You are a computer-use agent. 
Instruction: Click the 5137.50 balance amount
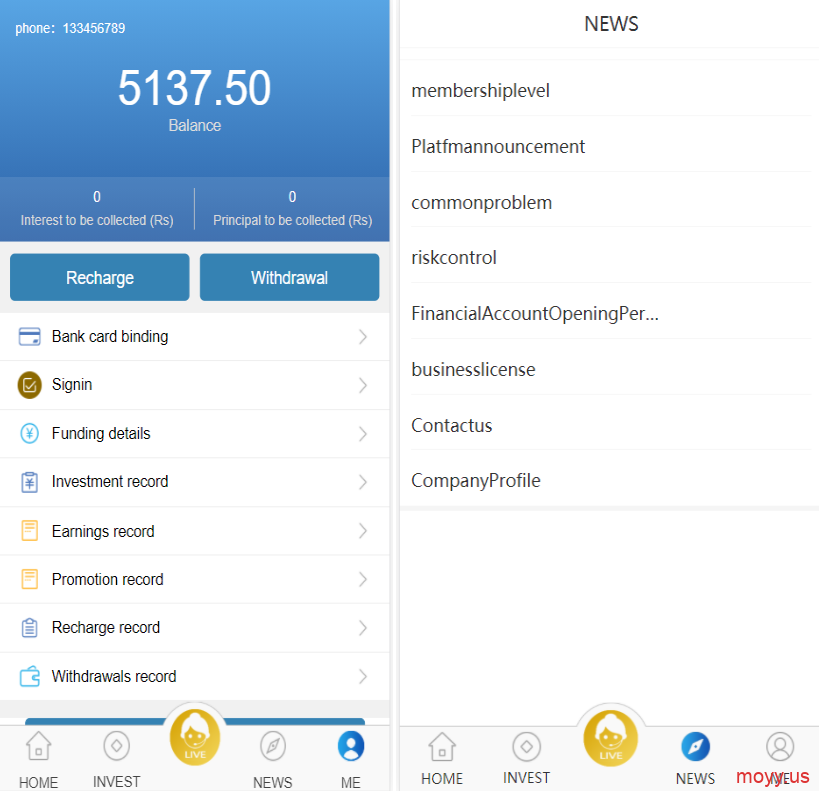194,88
